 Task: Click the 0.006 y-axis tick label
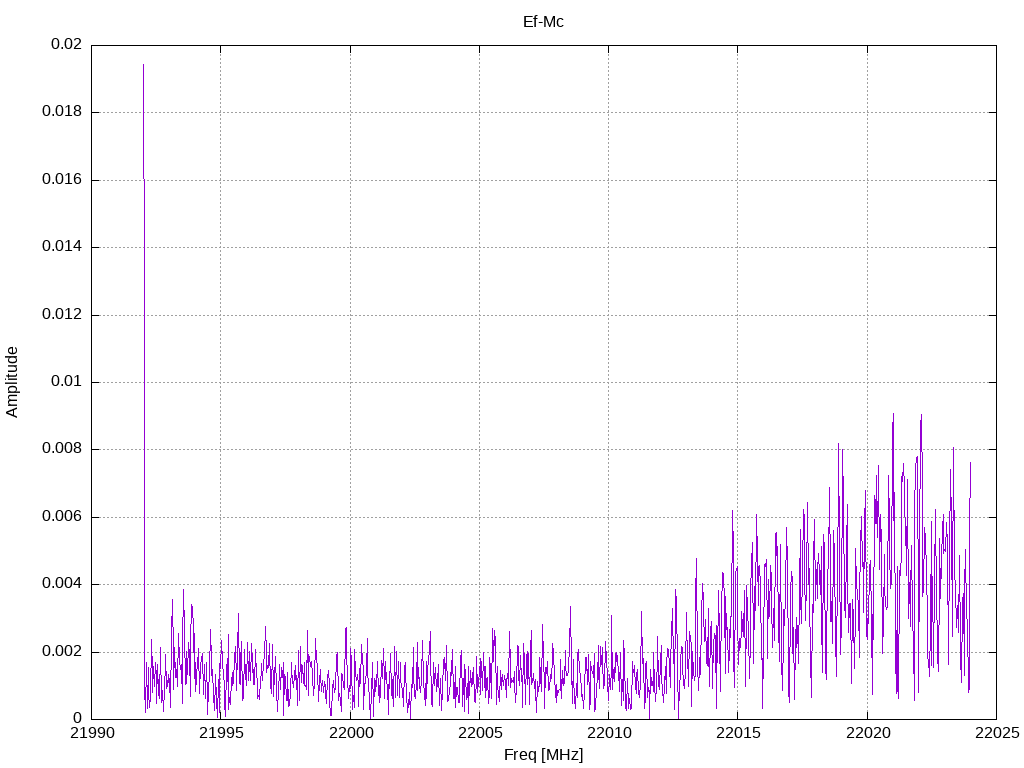click(62, 517)
